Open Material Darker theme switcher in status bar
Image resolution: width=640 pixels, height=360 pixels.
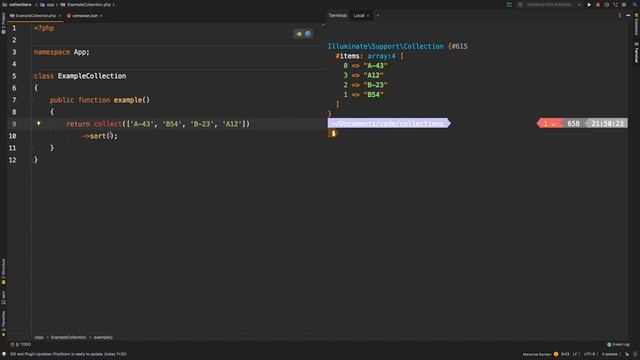pos(537,354)
